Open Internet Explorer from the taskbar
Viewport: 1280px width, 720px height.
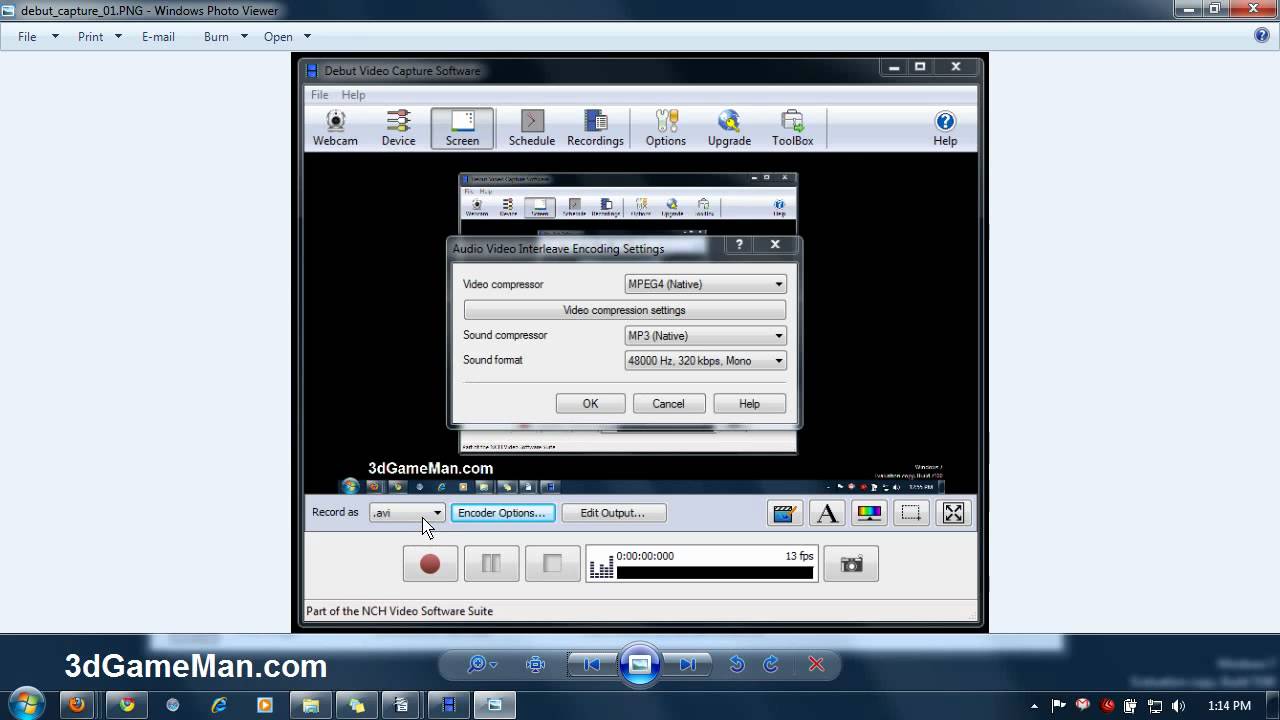pyautogui.click(x=219, y=705)
